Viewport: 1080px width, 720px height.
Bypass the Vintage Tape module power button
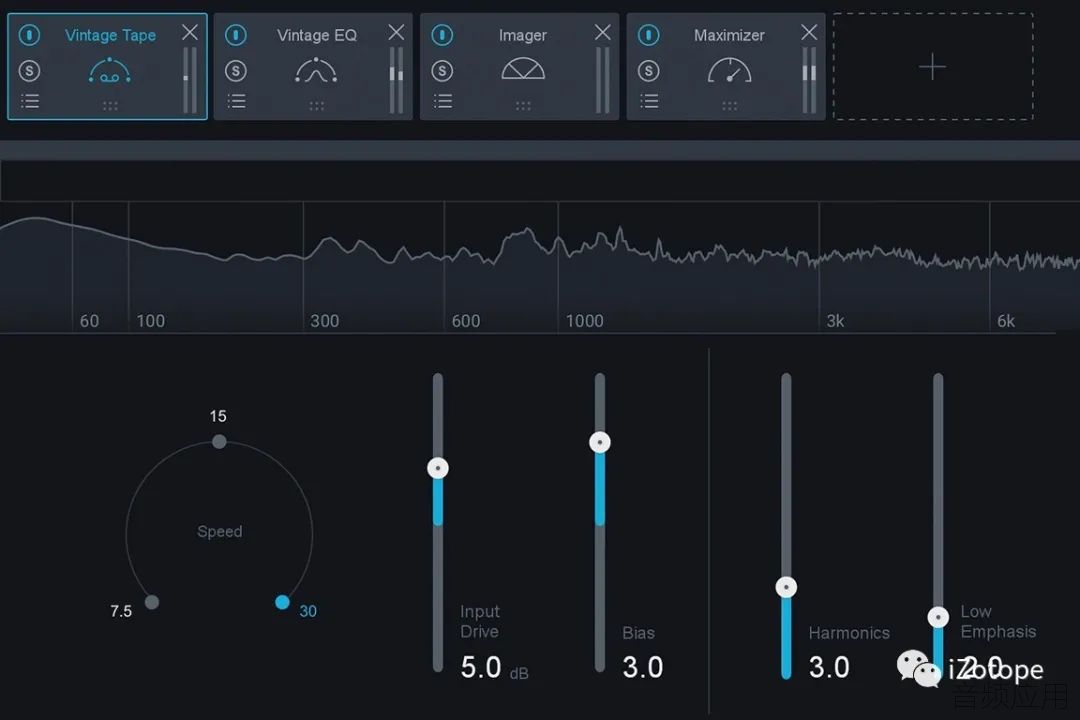coord(29,34)
